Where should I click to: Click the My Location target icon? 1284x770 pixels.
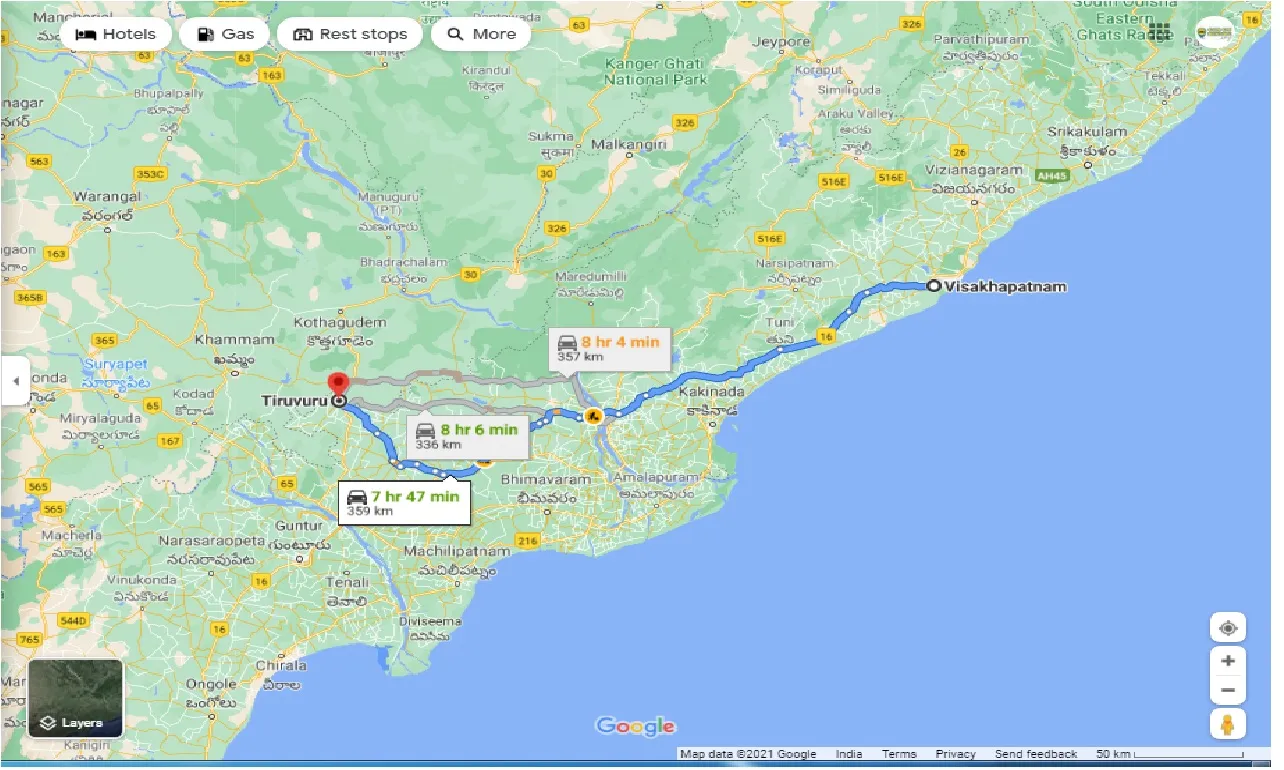pos(1228,627)
